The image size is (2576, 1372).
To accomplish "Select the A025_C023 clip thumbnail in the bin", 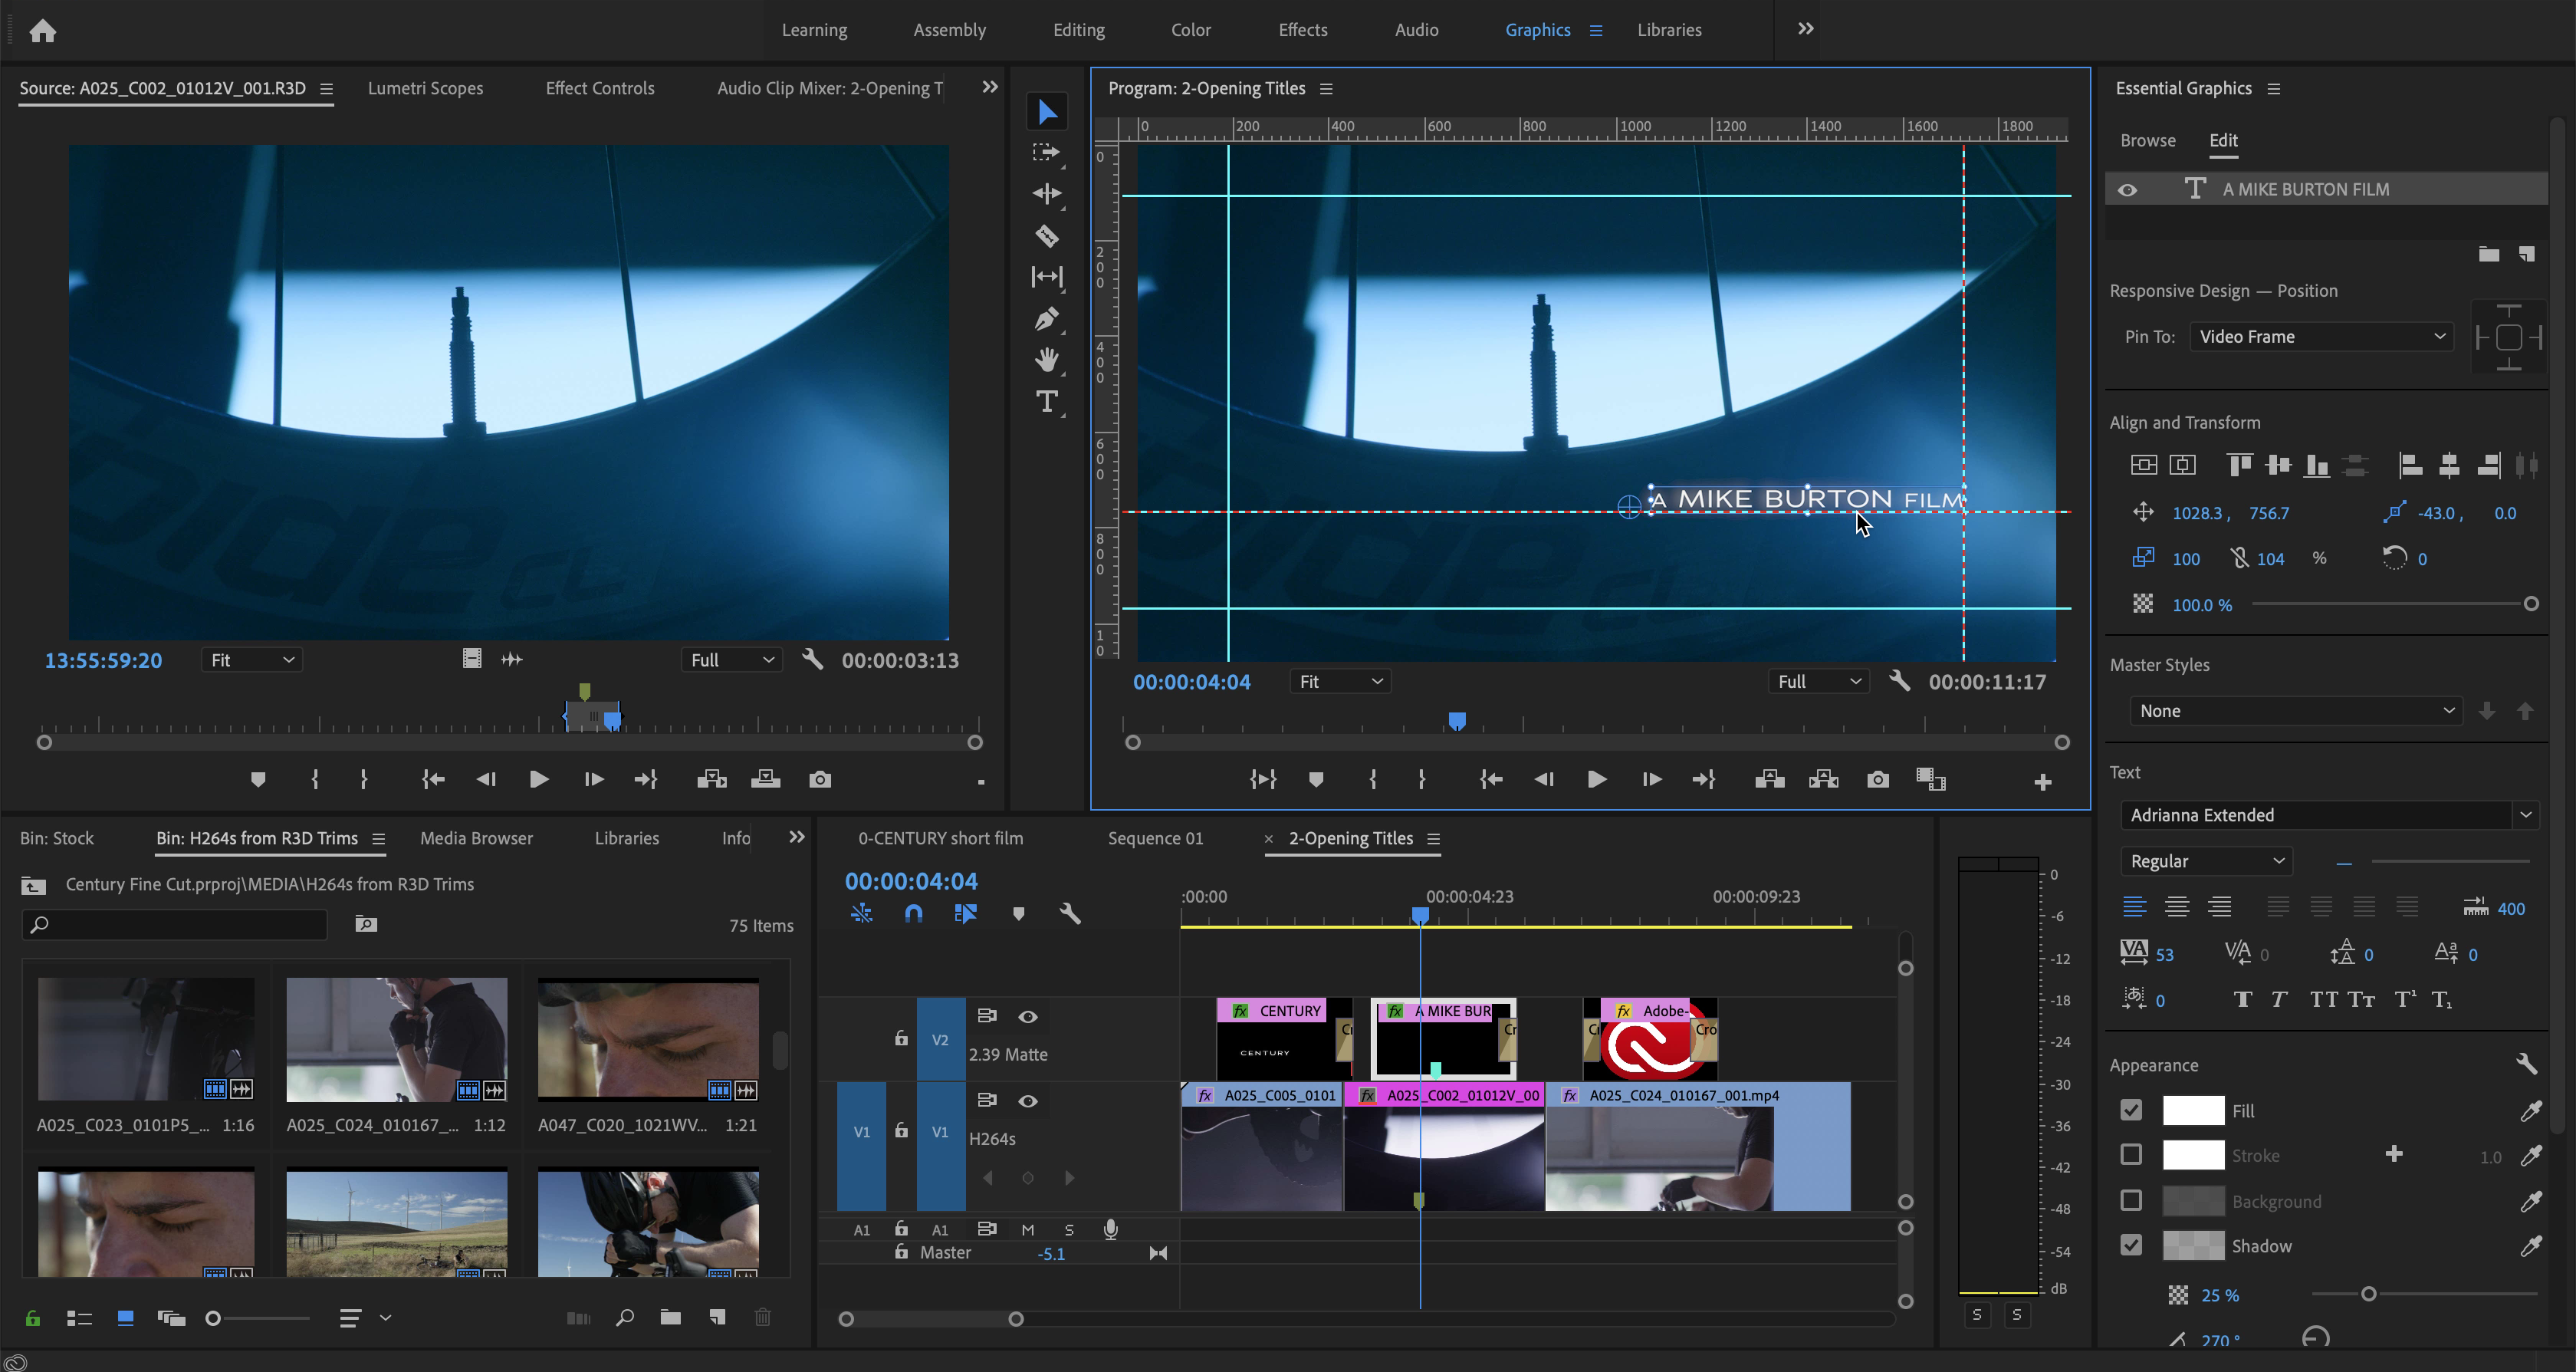I will coord(145,1039).
